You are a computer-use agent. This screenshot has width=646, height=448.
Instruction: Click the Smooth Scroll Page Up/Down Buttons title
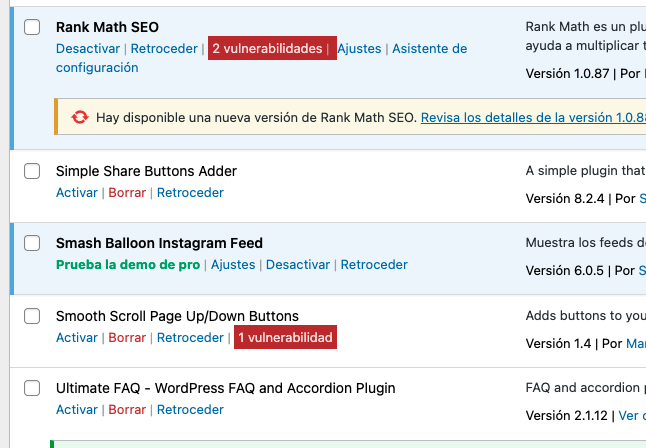(177, 316)
